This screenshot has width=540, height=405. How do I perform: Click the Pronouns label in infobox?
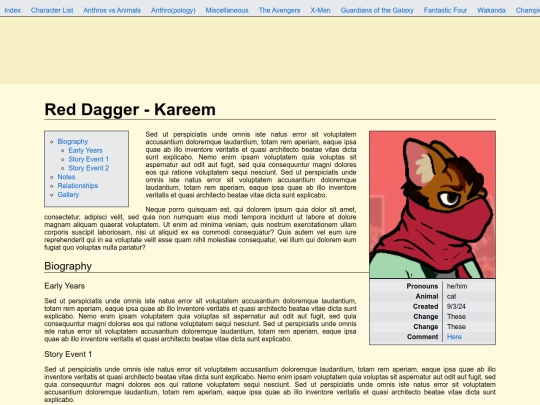422,286
